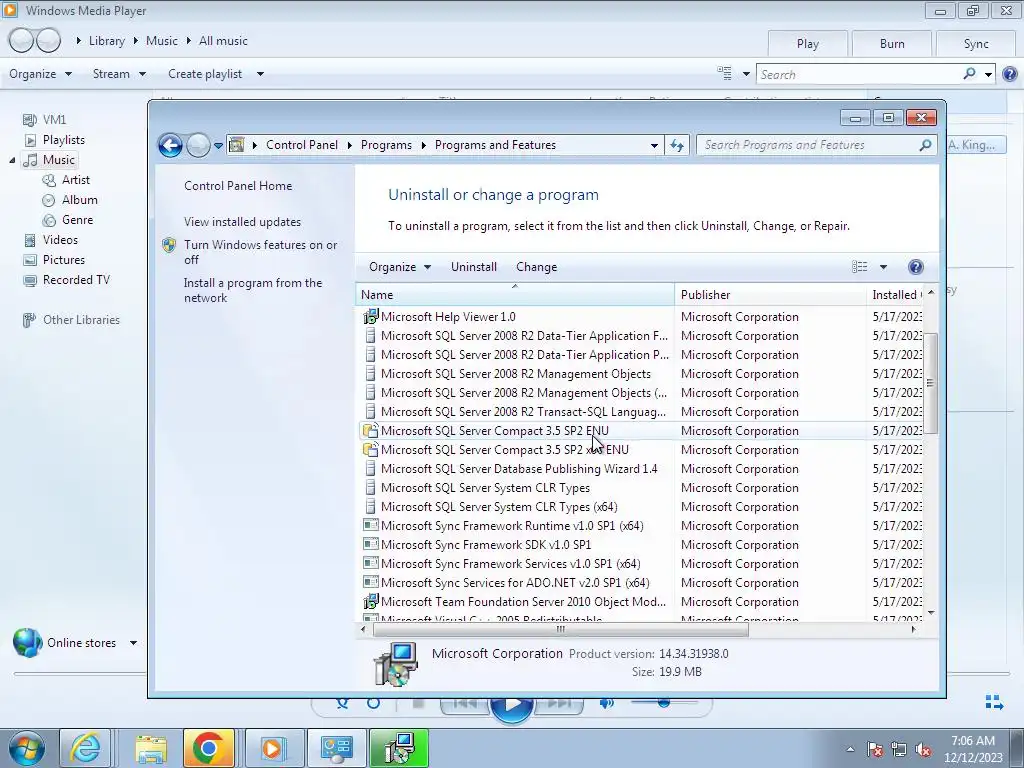1024x768 pixels.
Task: Switch to the Burn tab
Action: (x=891, y=44)
